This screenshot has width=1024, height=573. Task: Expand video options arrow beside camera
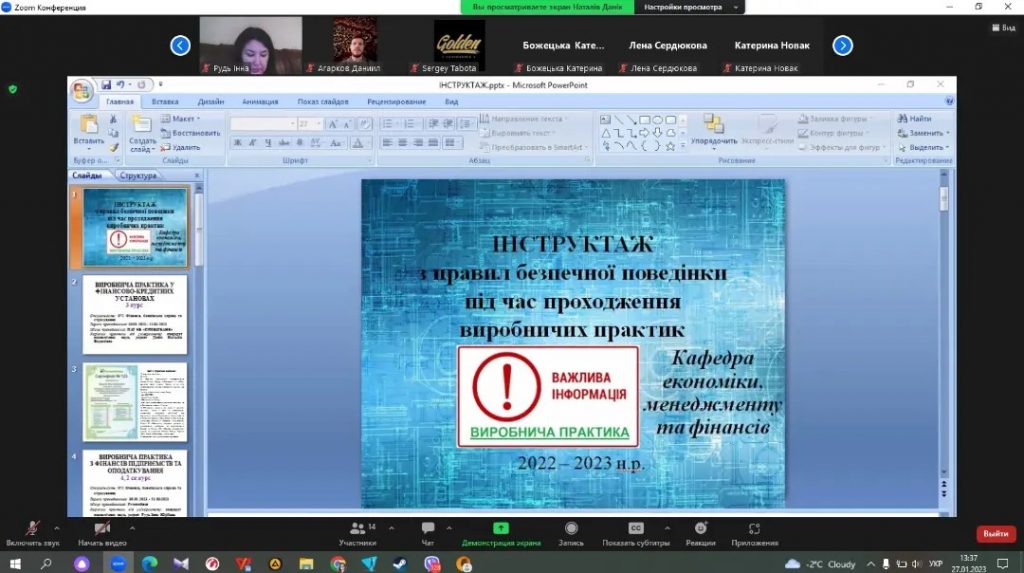131,527
